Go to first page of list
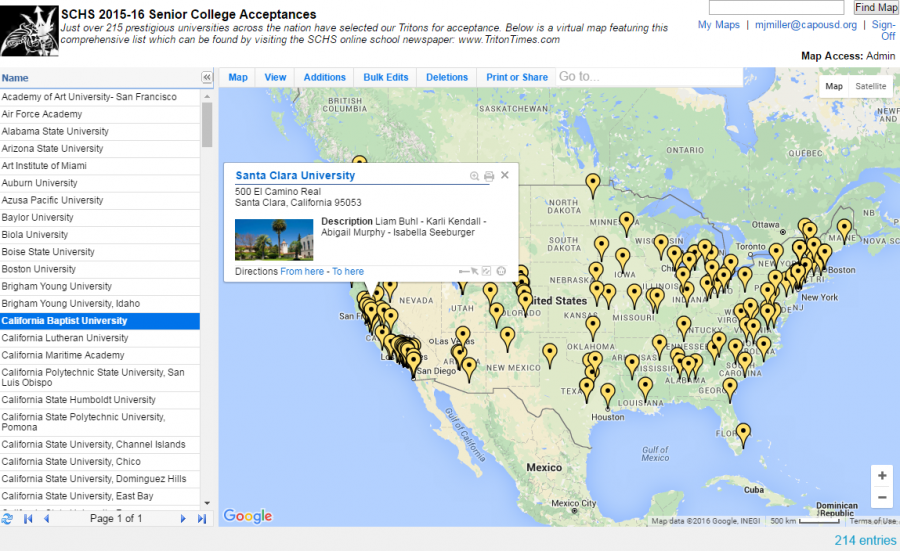900x551 pixels. coord(28,518)
